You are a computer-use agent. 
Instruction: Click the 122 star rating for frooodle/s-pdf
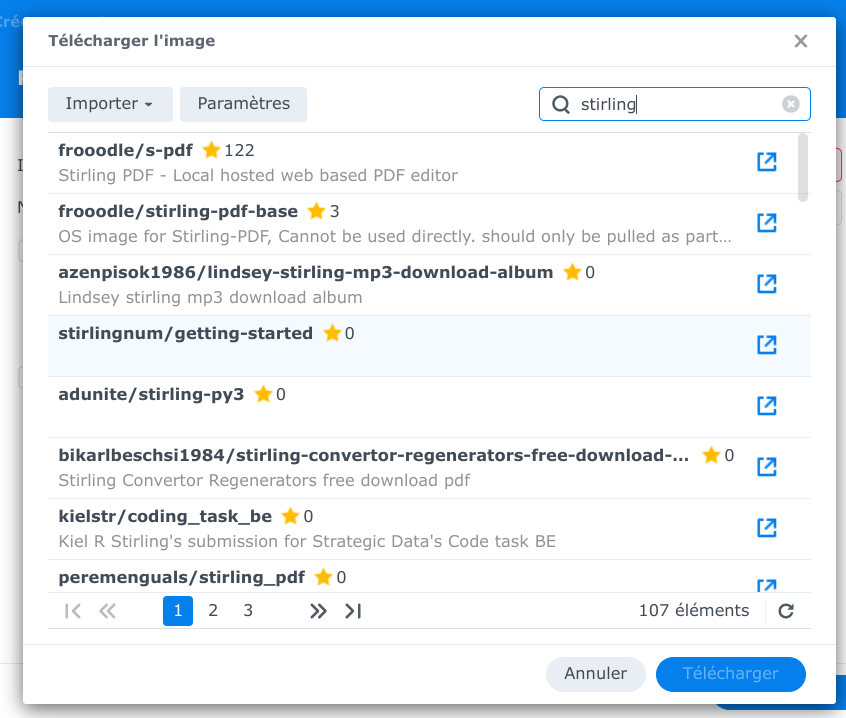(228, 150)
